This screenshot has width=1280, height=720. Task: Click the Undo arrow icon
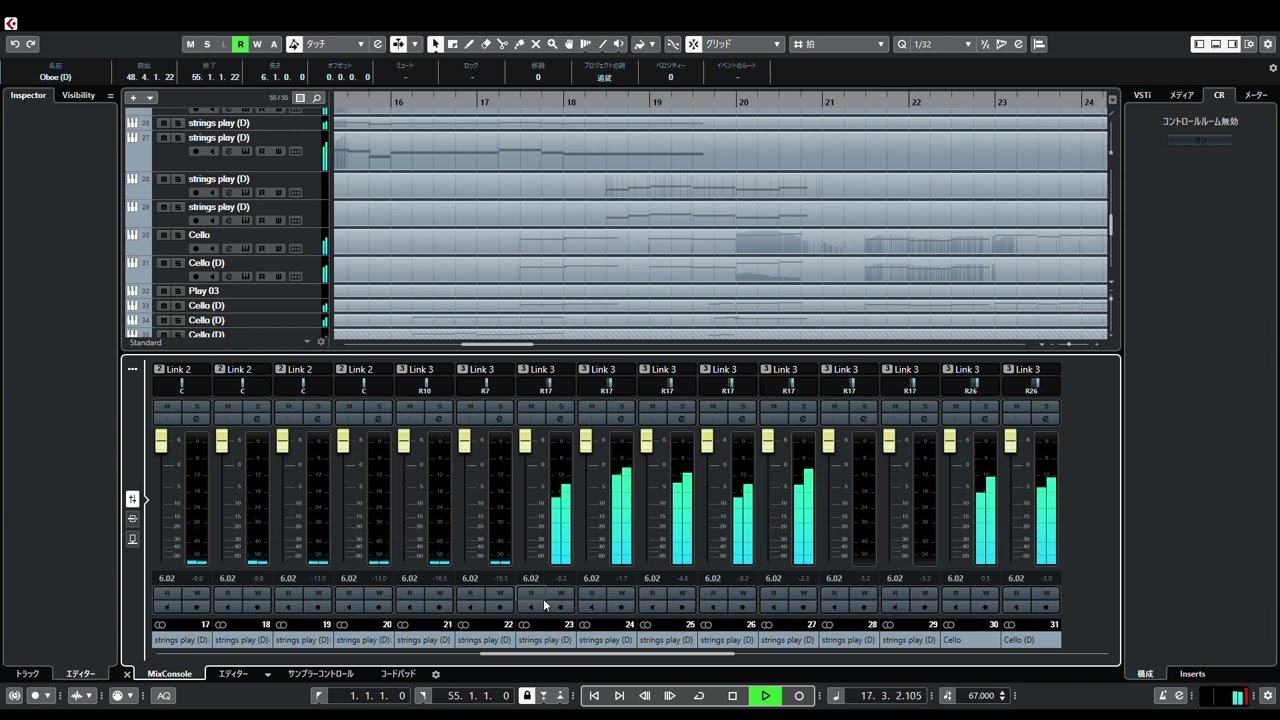tap(14, 44)
